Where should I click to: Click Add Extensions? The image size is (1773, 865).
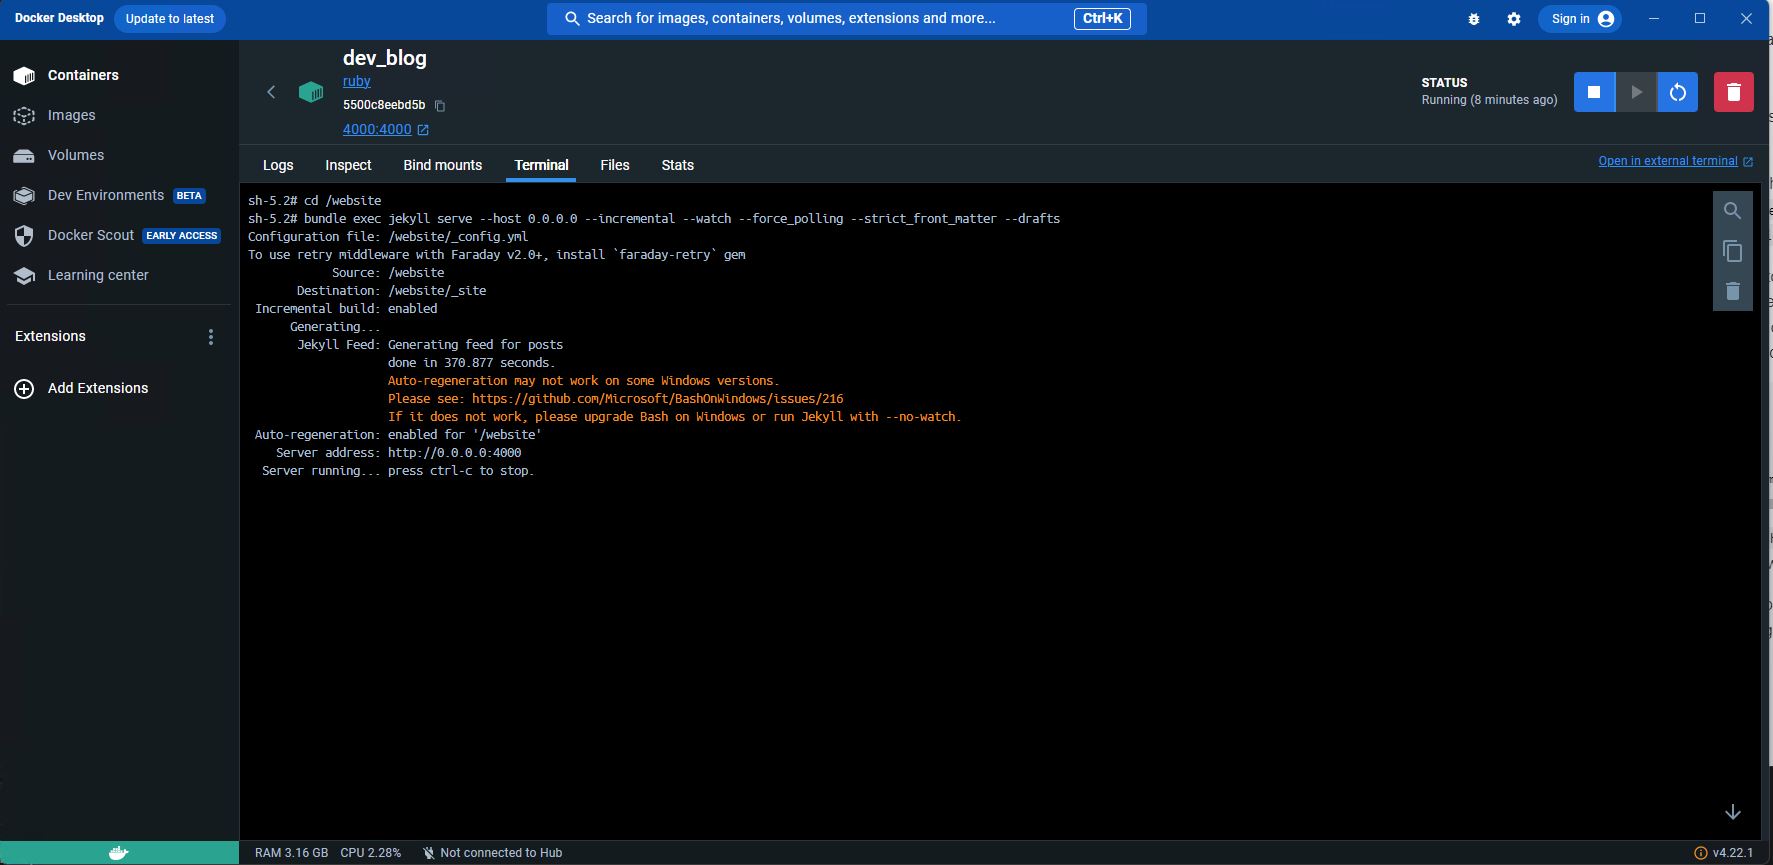(98, 388)
